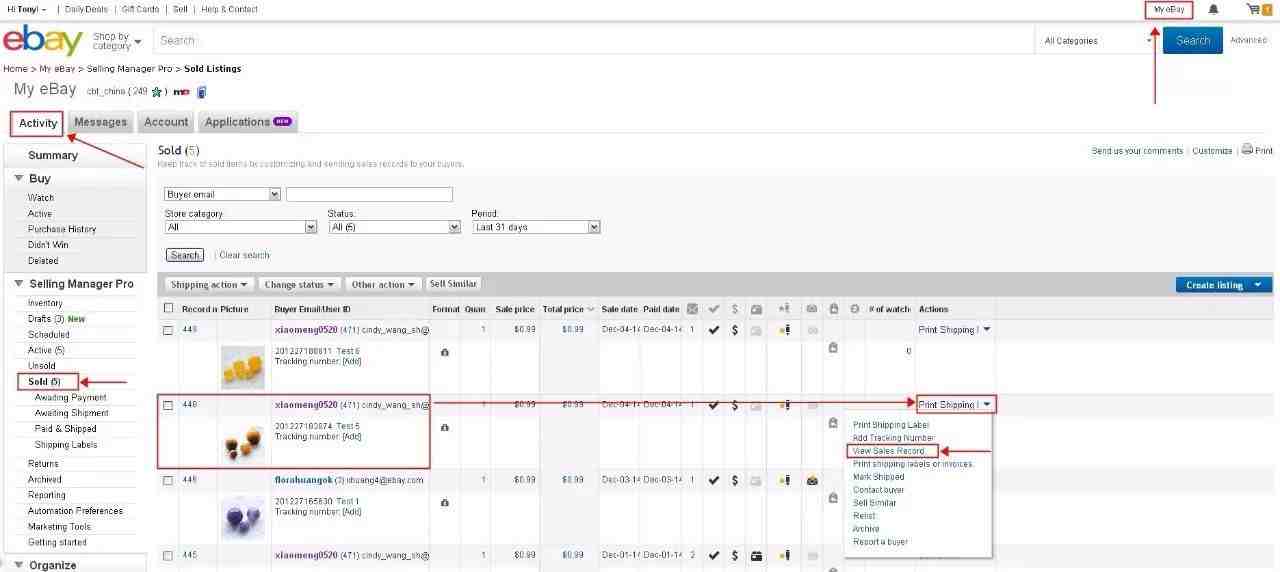Viewport: 1280px width, 572px height.
Task: Click the lock icon in Test 6 row
Action: point(832,348)
